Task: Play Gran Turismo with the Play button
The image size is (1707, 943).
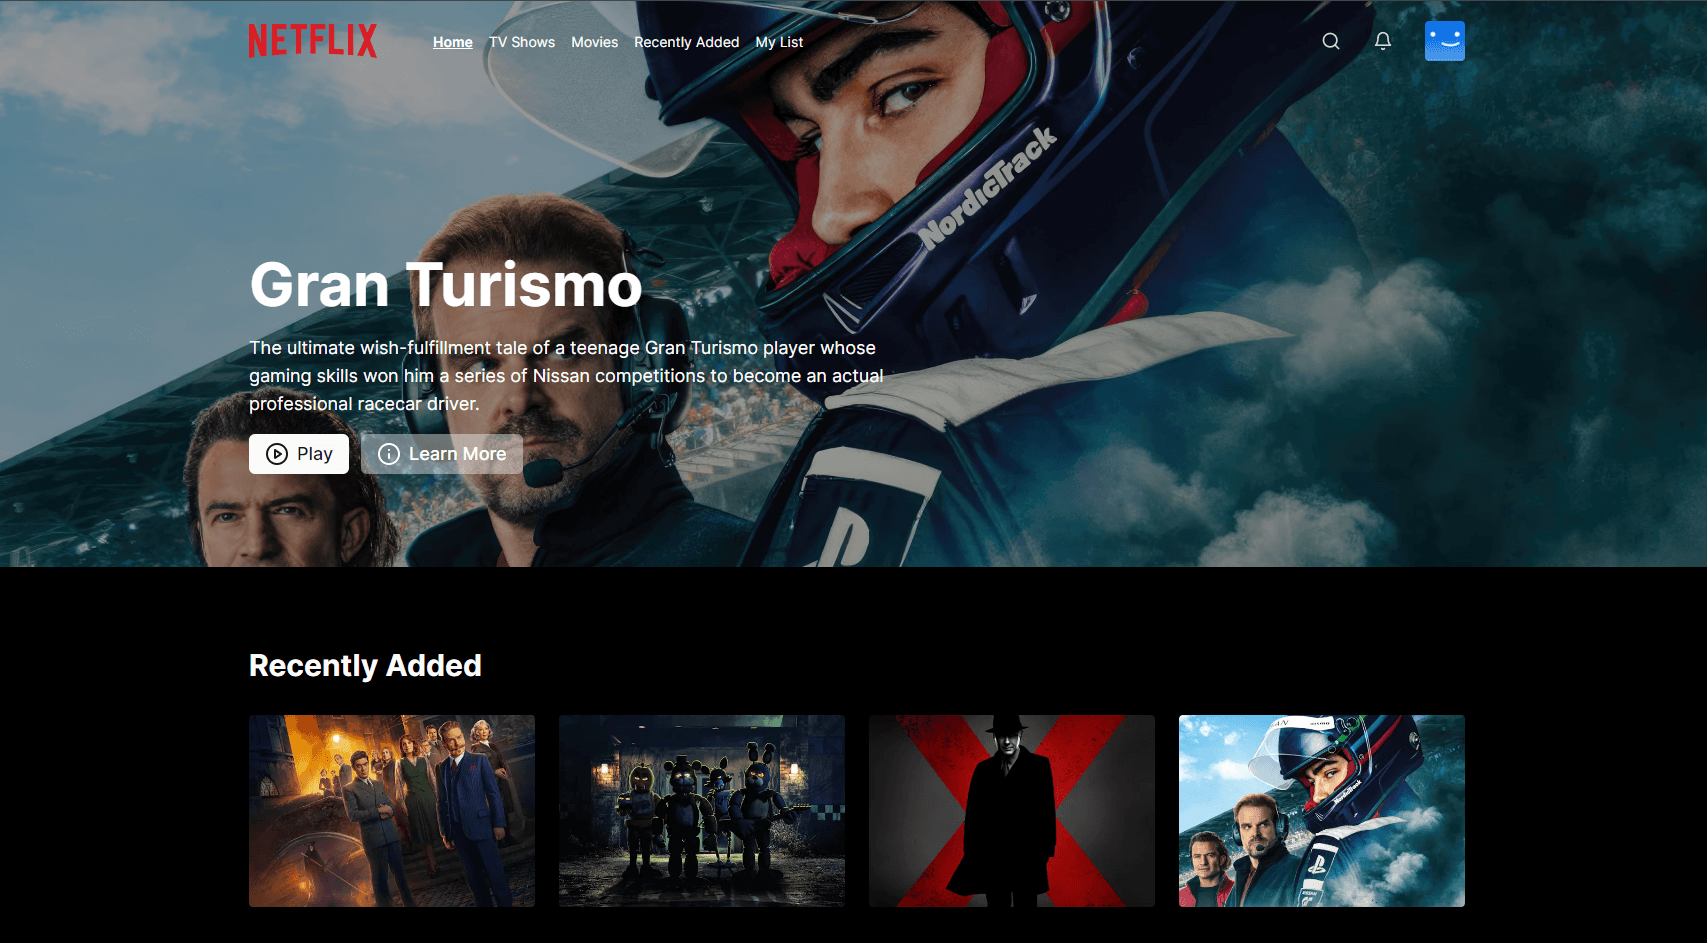Action: 299,454
